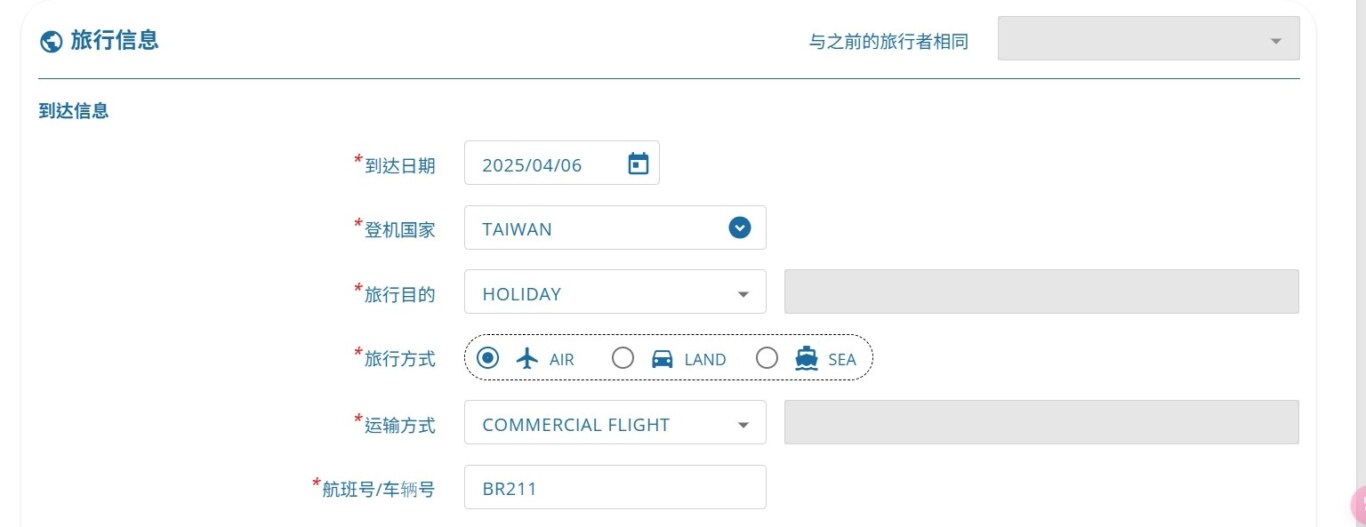This screenshot has height=527, width=1366.
Task: Click the 旅行信息 section heading
Action: click(114, 41)
